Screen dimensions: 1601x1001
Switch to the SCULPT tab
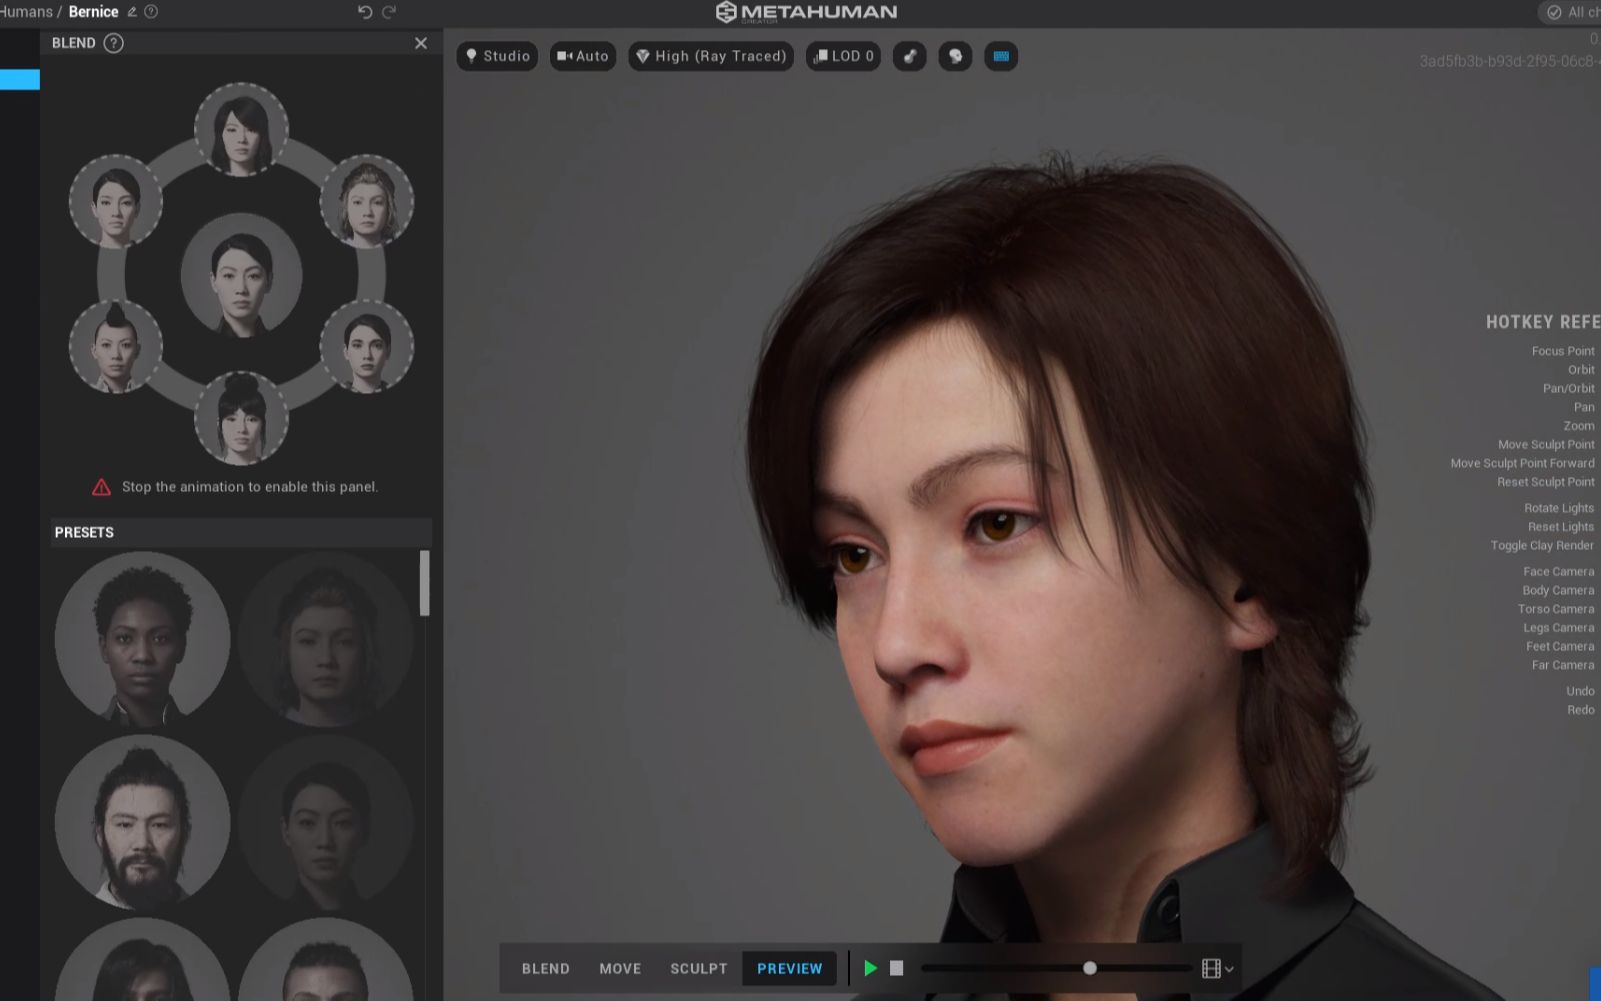tap(699, 968)
